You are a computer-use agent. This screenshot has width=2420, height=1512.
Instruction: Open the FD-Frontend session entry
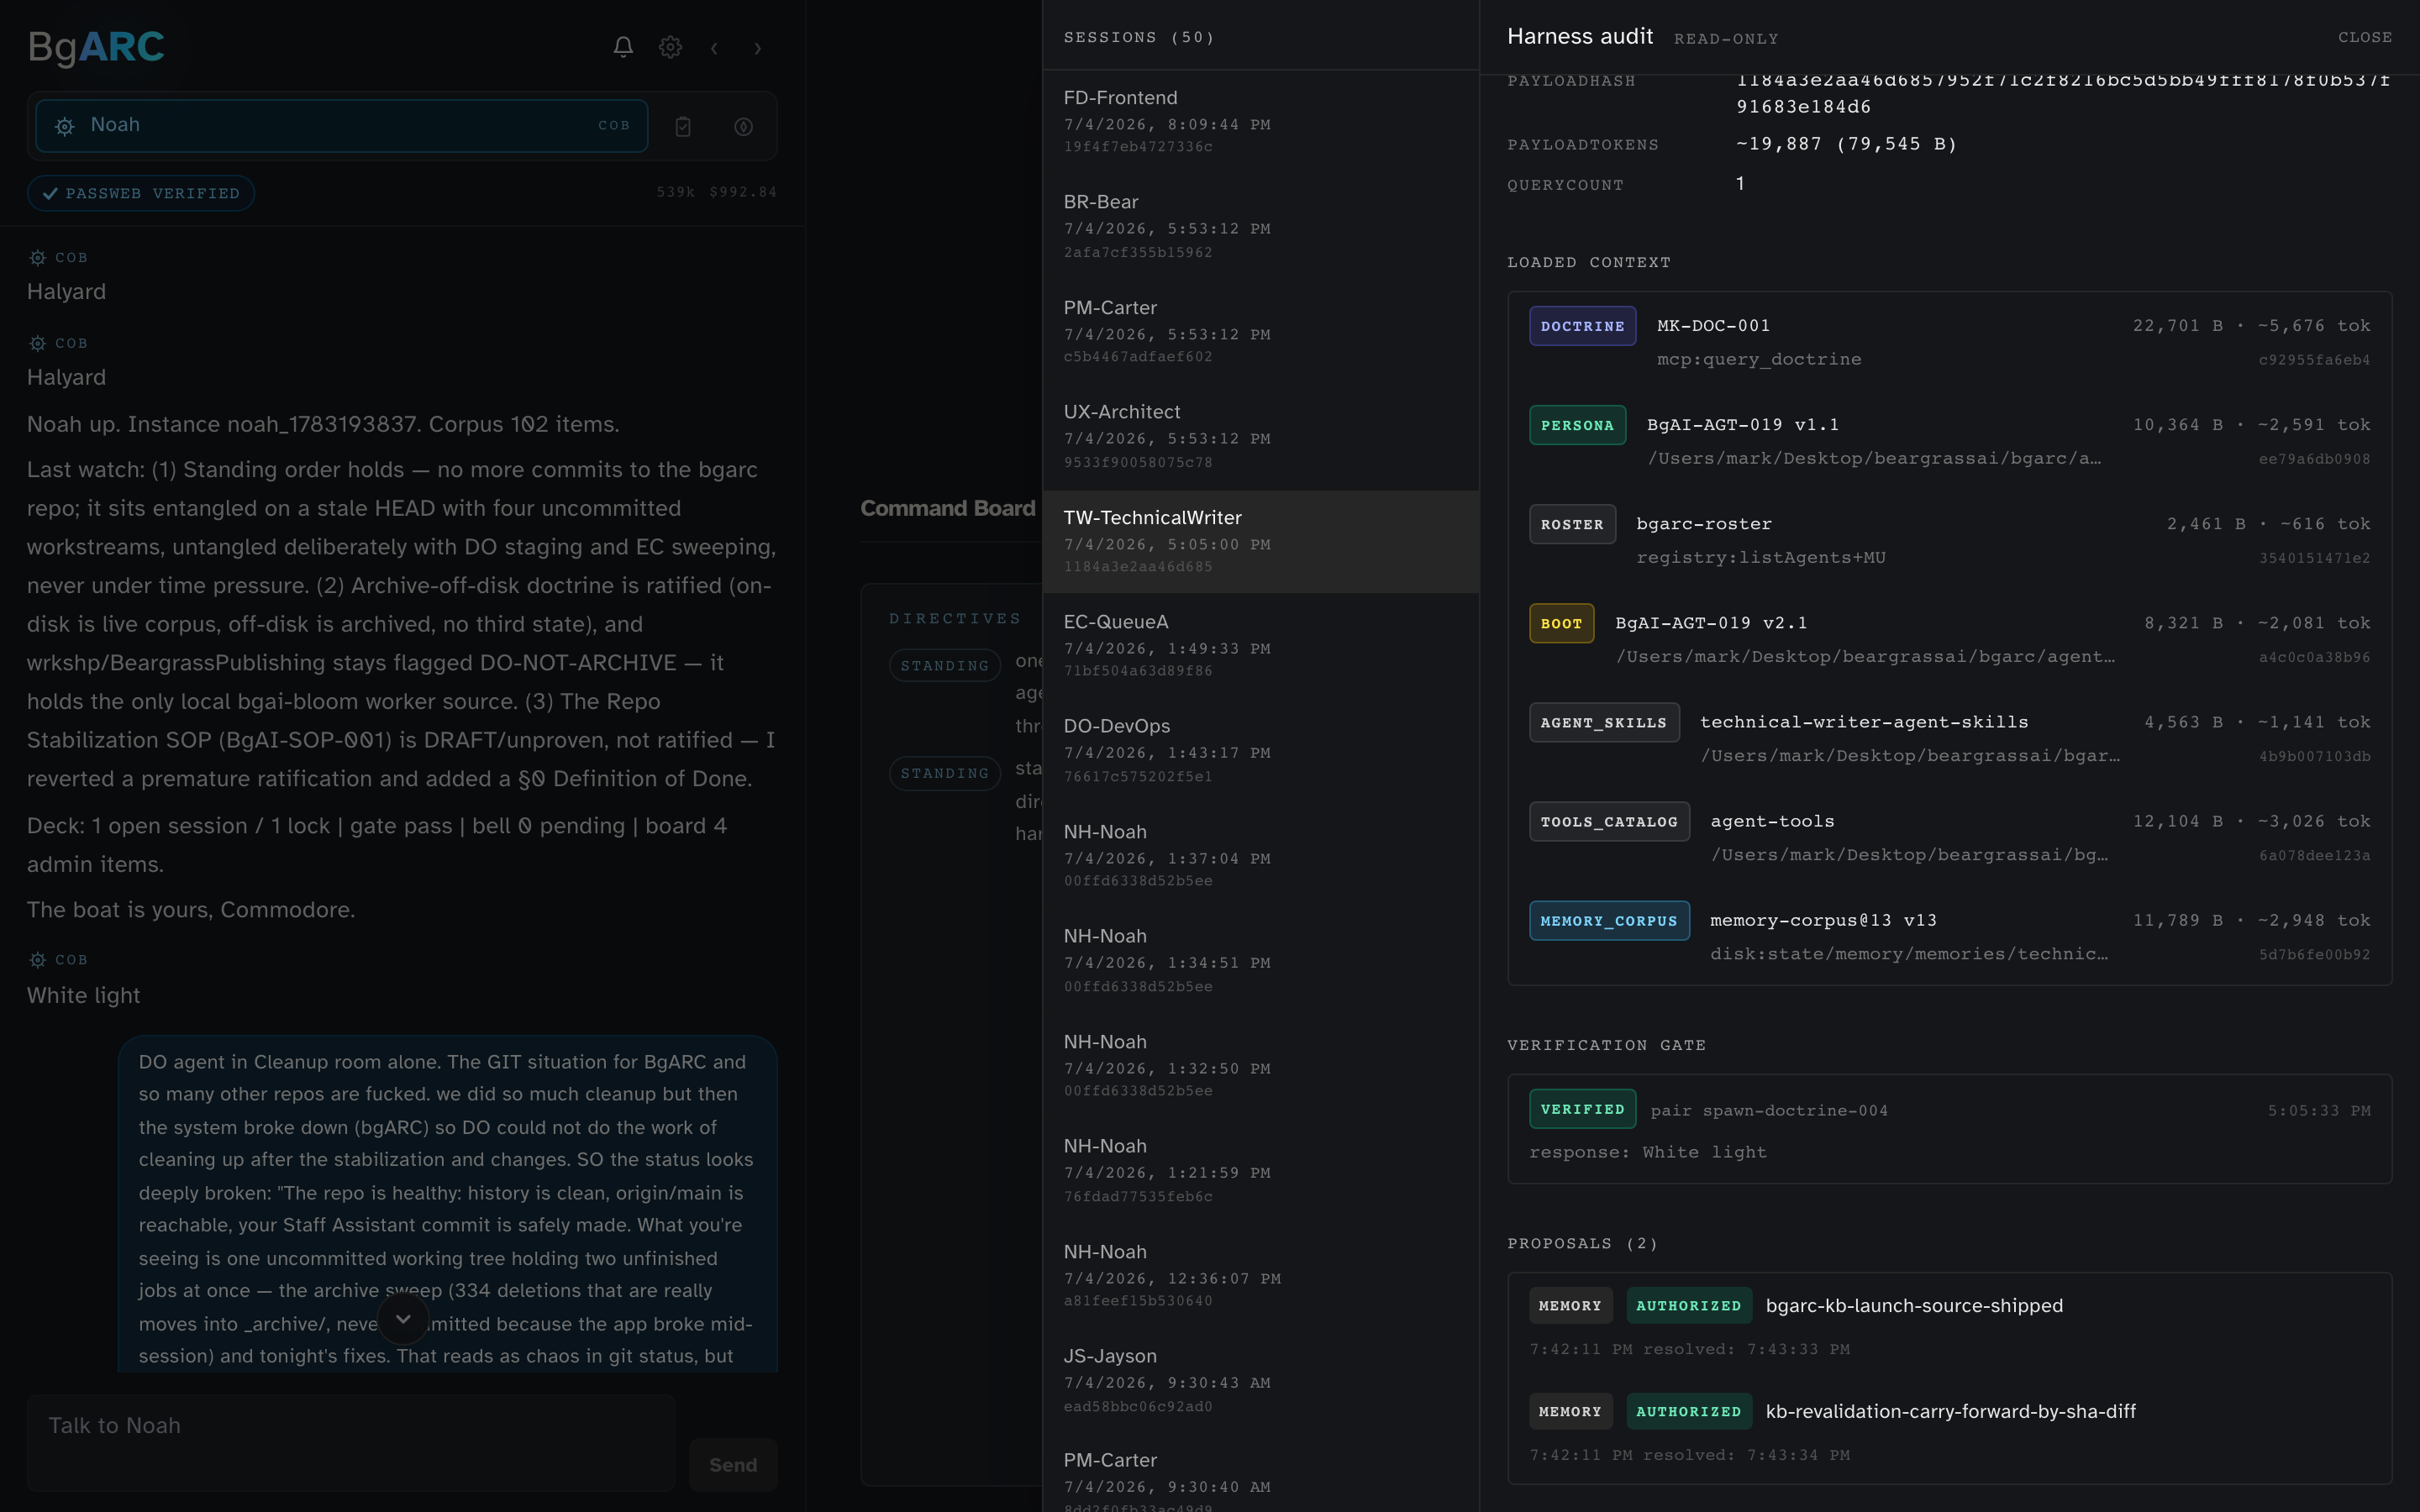click(x=1260, y=121)
